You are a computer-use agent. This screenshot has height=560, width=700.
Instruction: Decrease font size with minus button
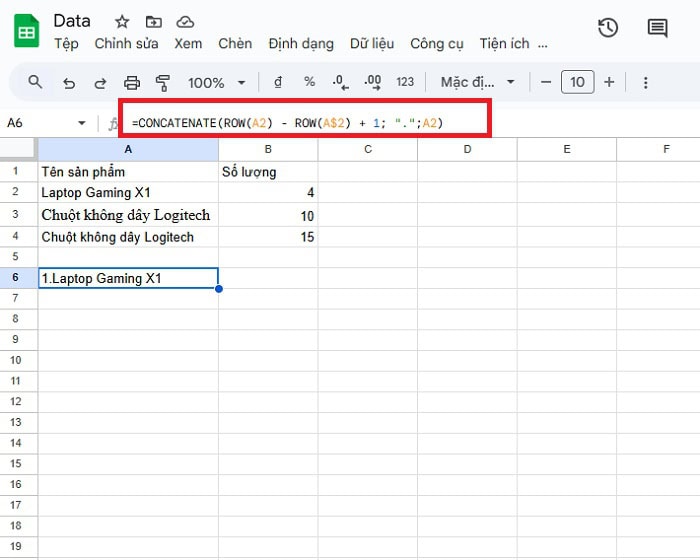[x=545, y=82]
